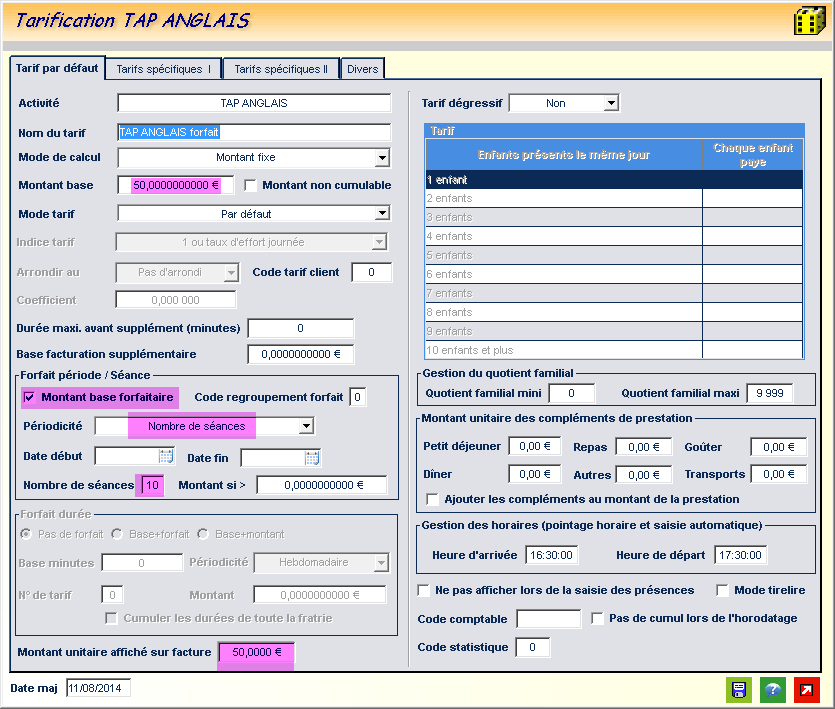Switch to the Tarifs spécifiques I tab
The image size is (835, 709).
[x=163, y=69]
